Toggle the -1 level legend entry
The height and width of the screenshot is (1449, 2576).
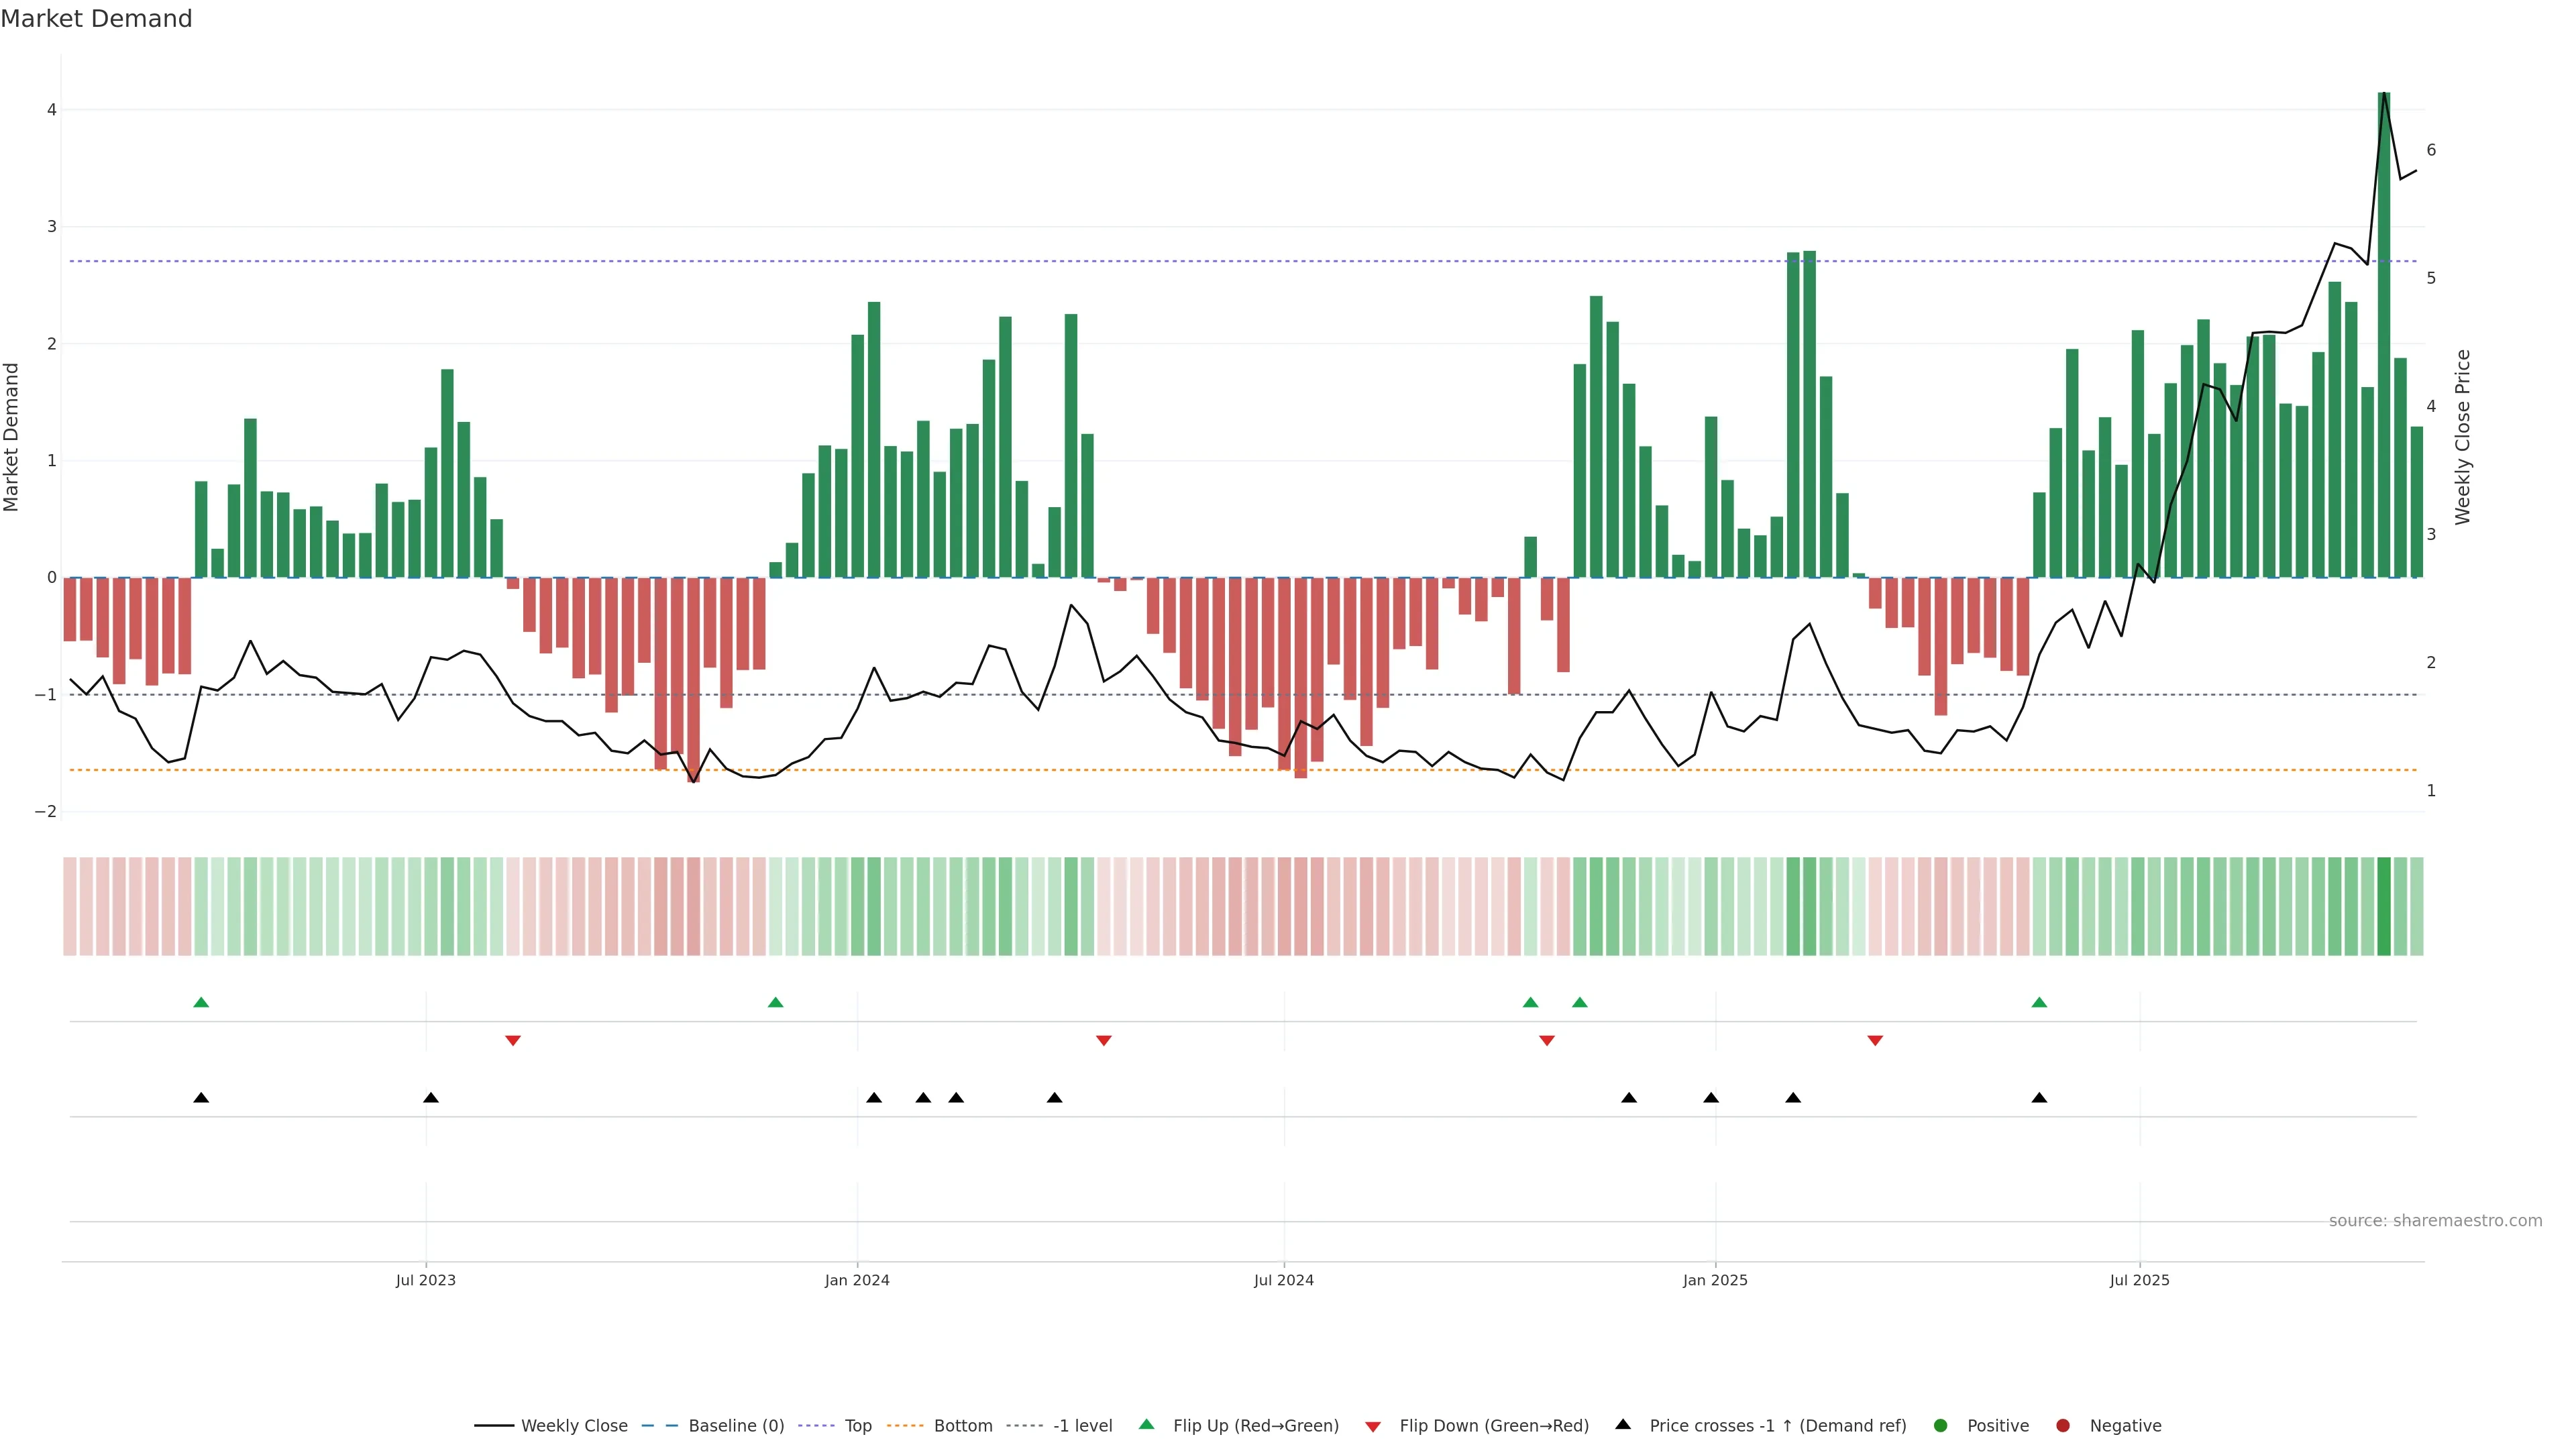coord(1082,1426)
